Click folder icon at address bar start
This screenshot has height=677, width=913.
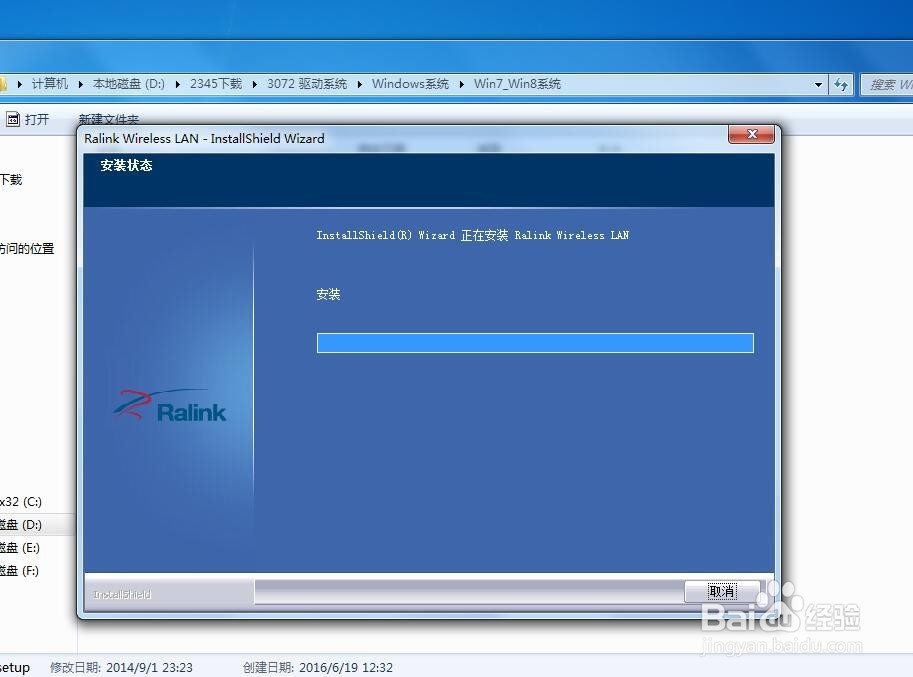pyautogui.click(x=3, y=84)
